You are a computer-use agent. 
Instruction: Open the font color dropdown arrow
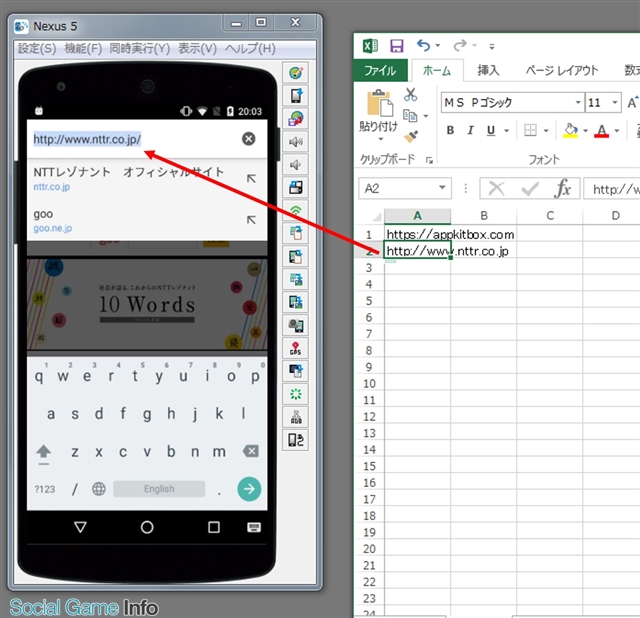pyautogui.click(x=617, y=131)
